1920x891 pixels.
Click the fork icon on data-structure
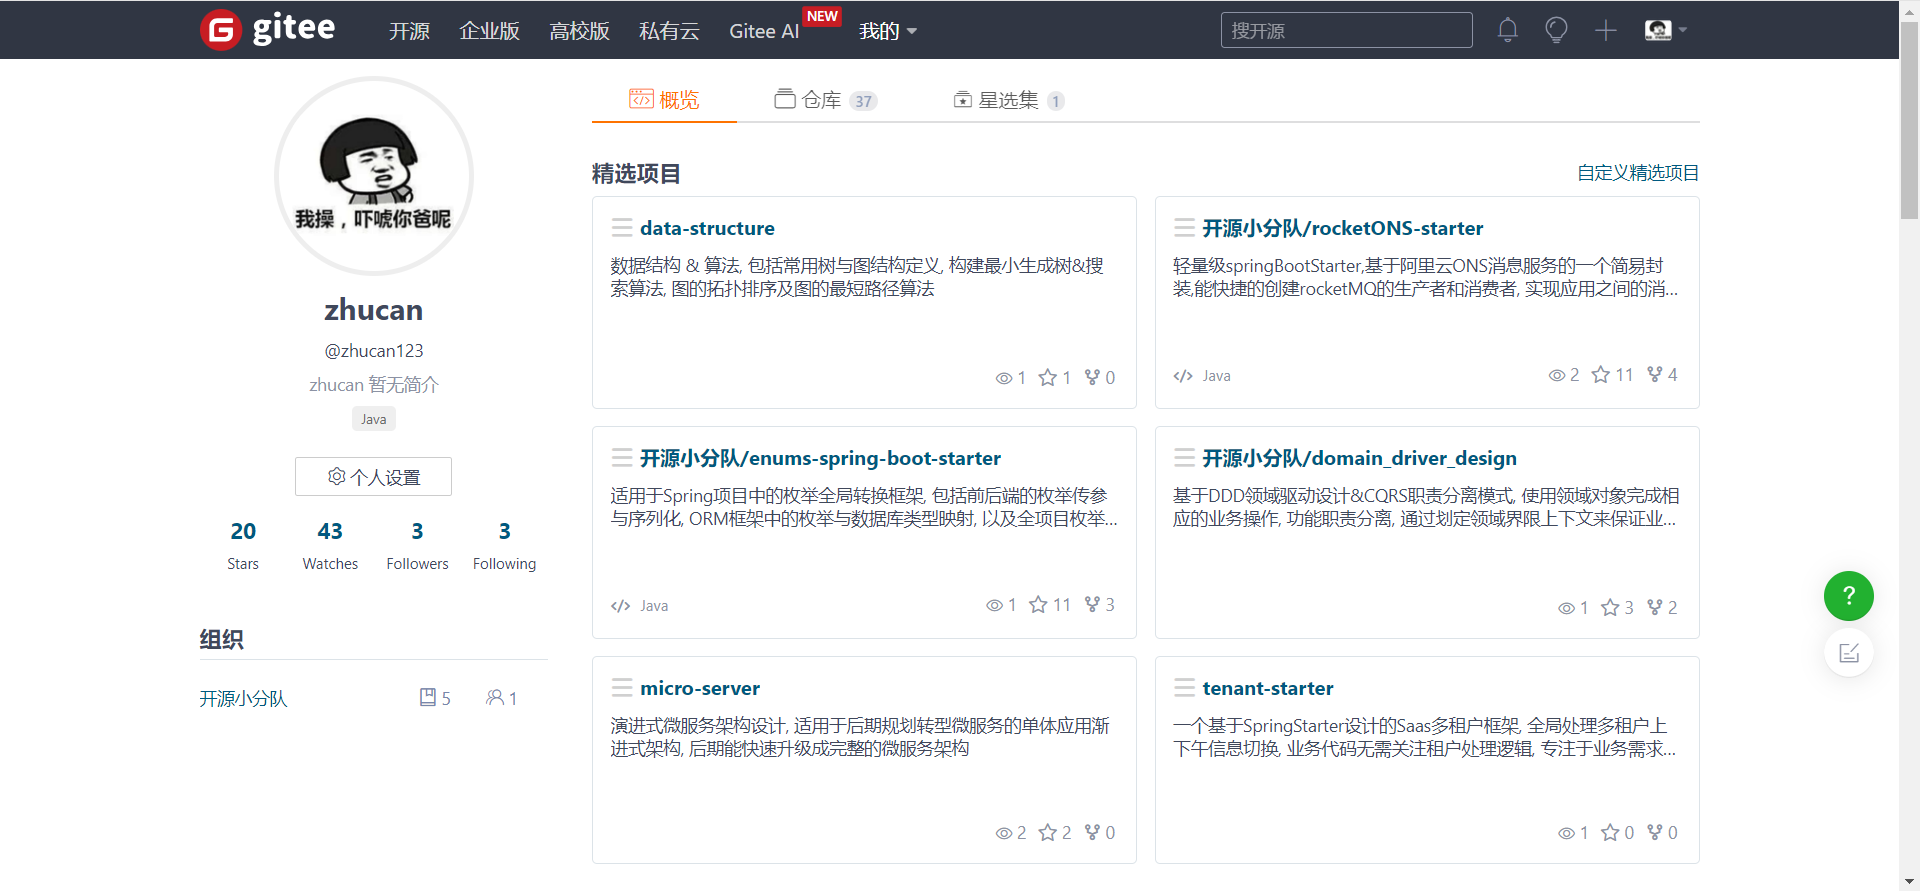(1092, 377)
